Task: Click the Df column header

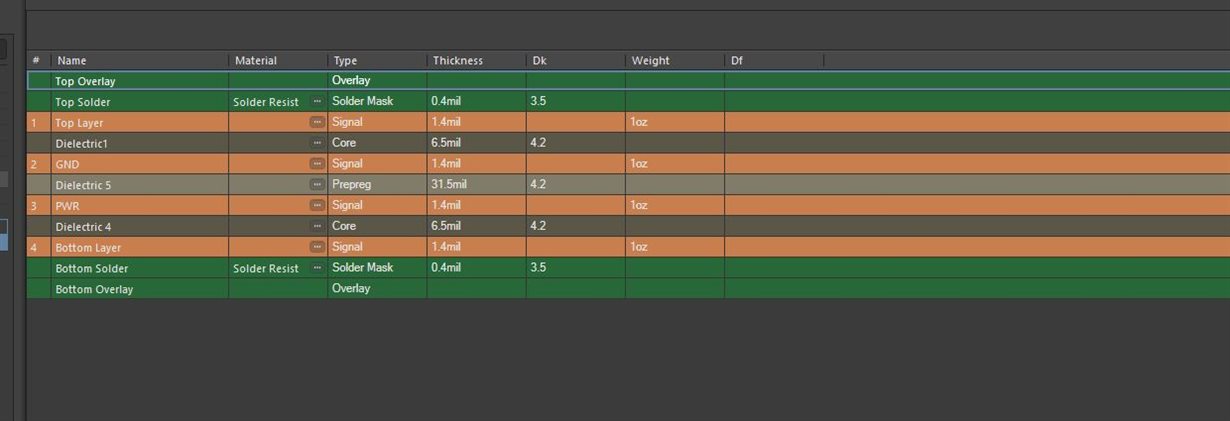Action: [x=774, y=61]
